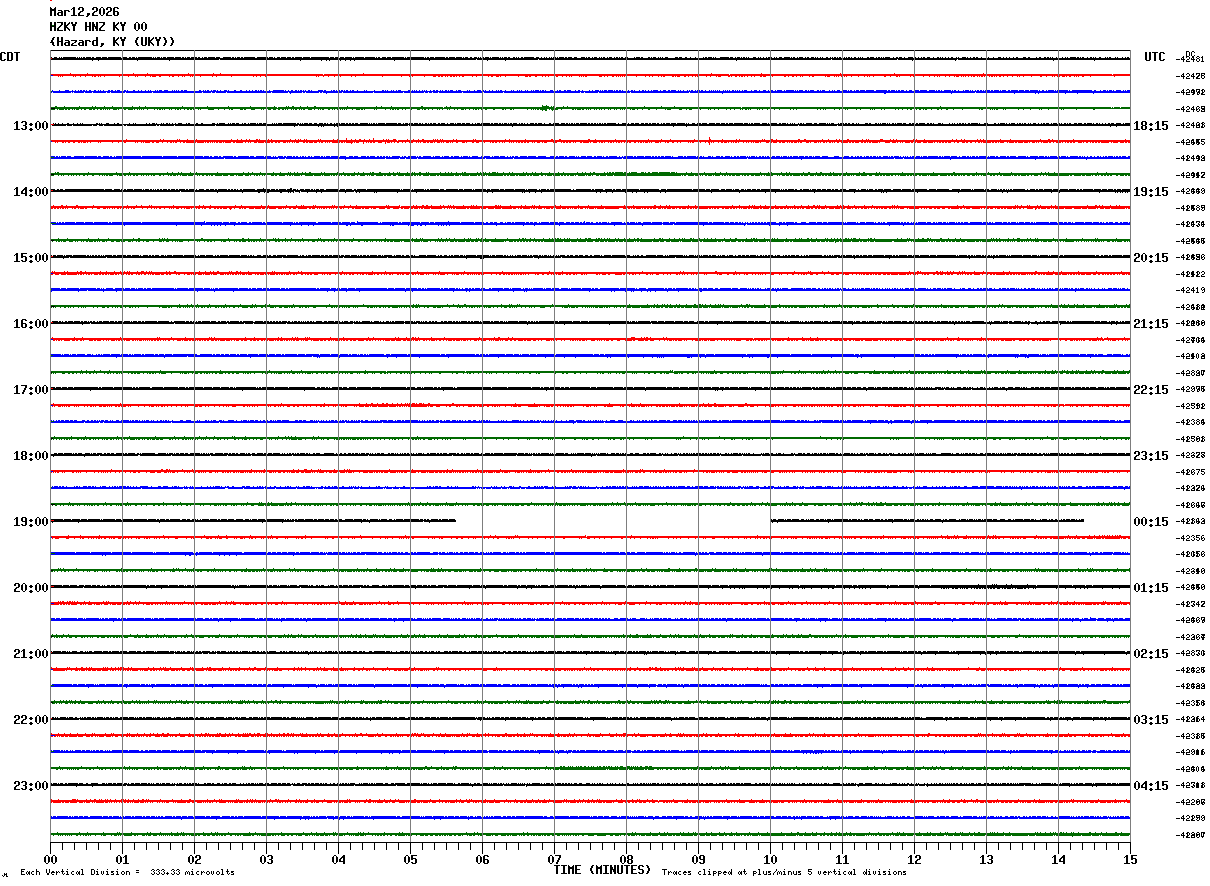Click the 22:15 UTC time label
This screenshot has height=886, width=1210.
pyautogui.click(x=1151, y=390)
